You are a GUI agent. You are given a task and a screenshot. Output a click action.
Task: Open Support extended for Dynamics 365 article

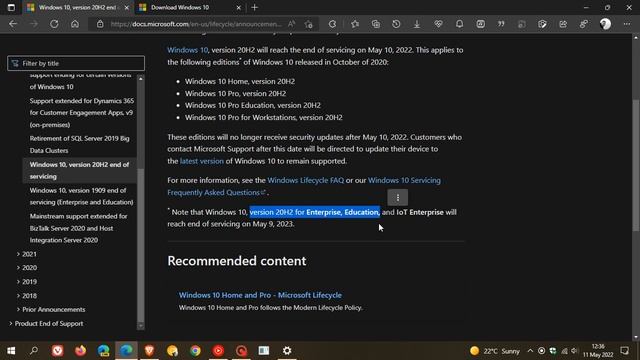[82, 113]
